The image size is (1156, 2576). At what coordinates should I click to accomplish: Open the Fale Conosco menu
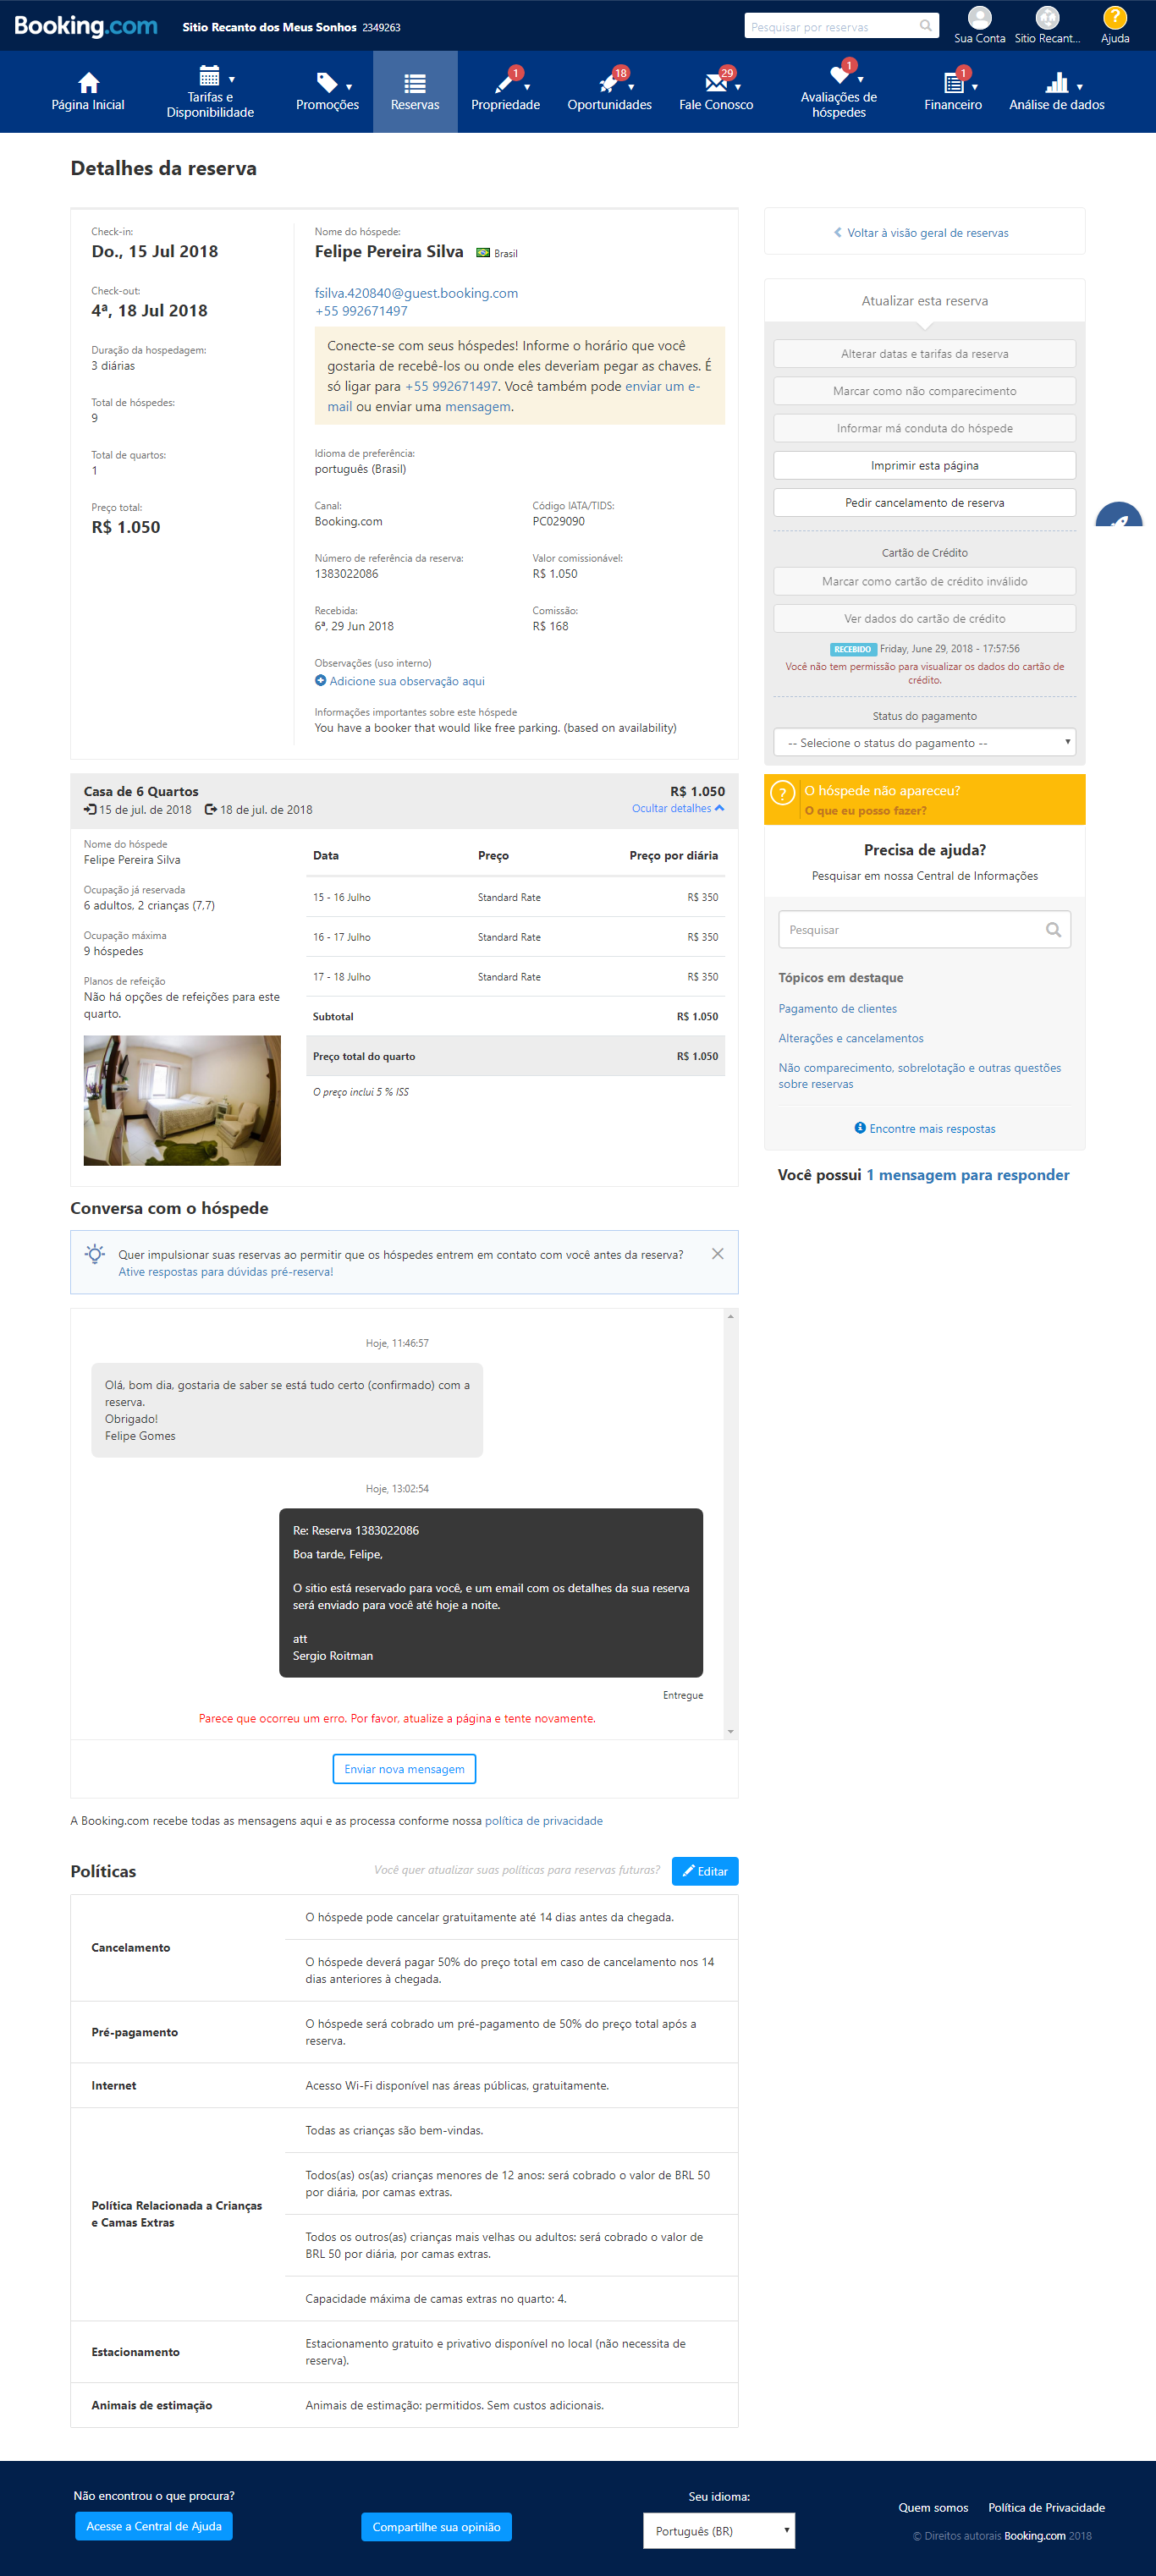click(x=716, y=92)
